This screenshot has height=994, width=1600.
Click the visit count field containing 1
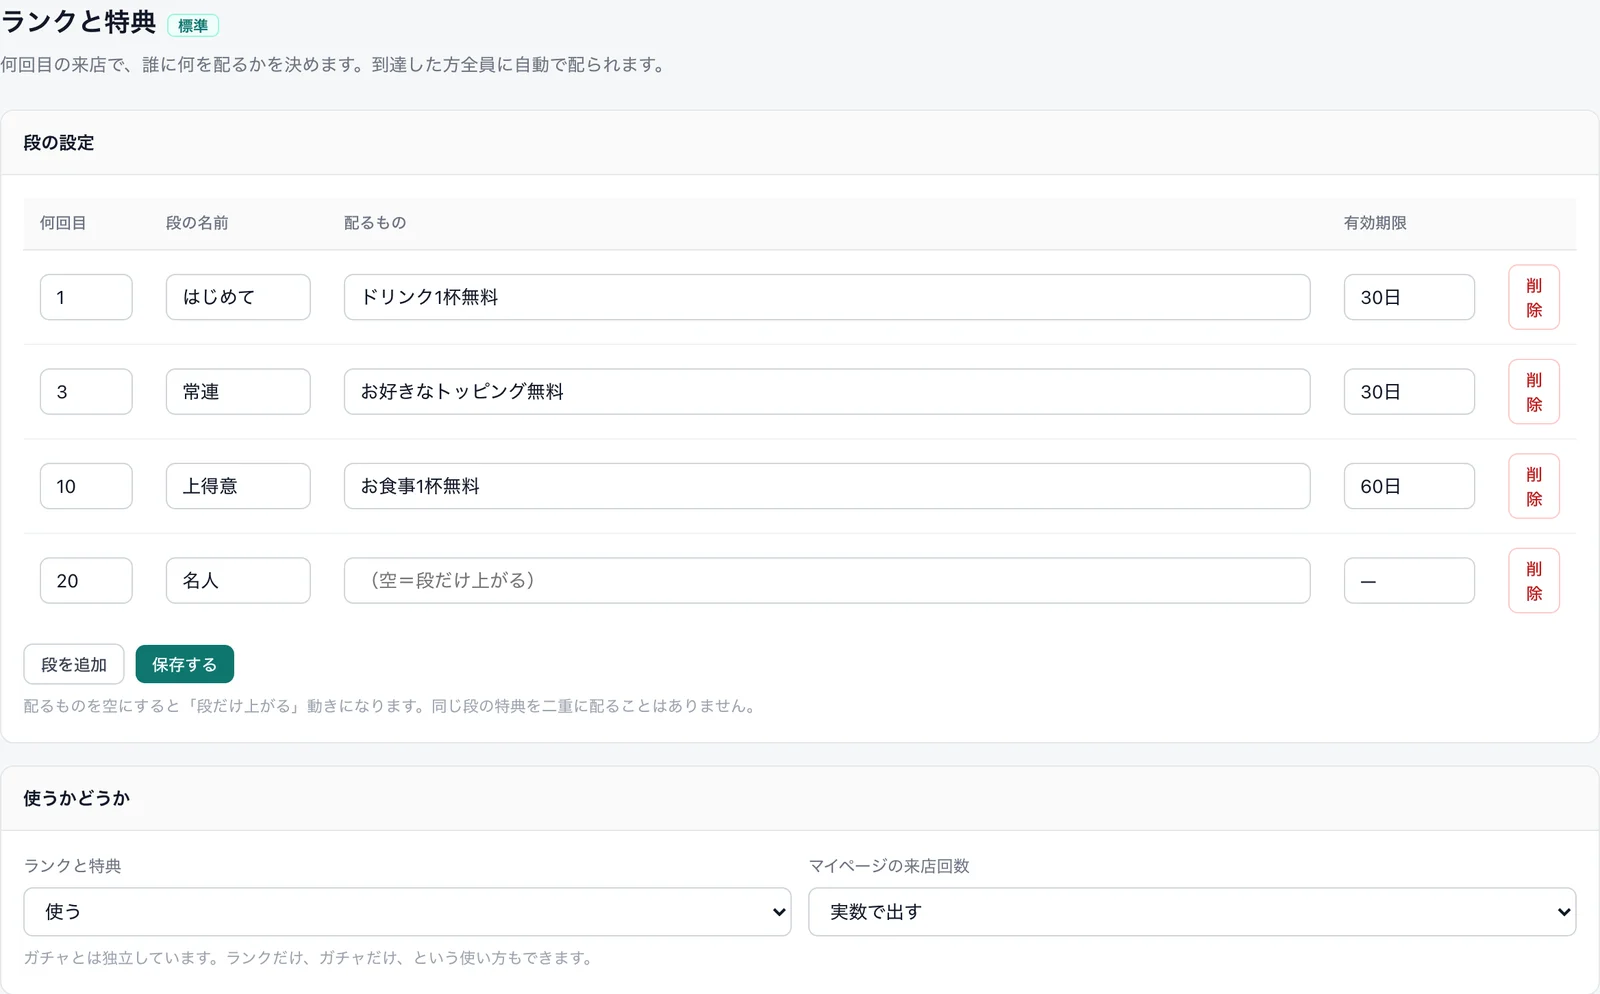pyautogui.click(x=86, y=297)
